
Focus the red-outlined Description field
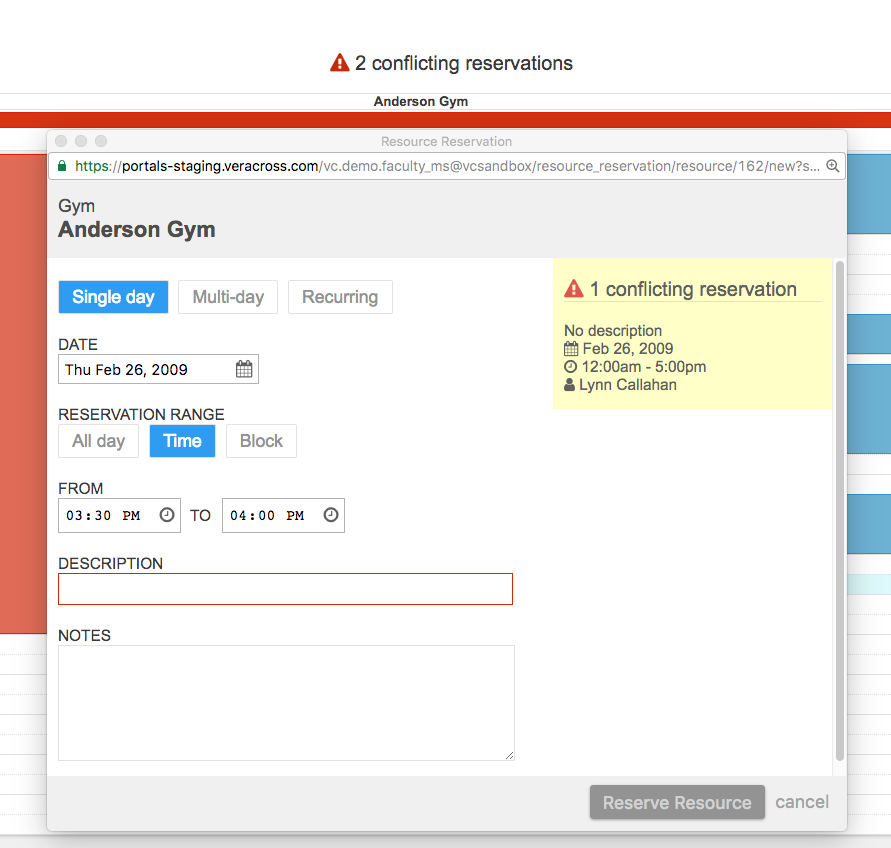pyautogui.click(x=285, y=589)
